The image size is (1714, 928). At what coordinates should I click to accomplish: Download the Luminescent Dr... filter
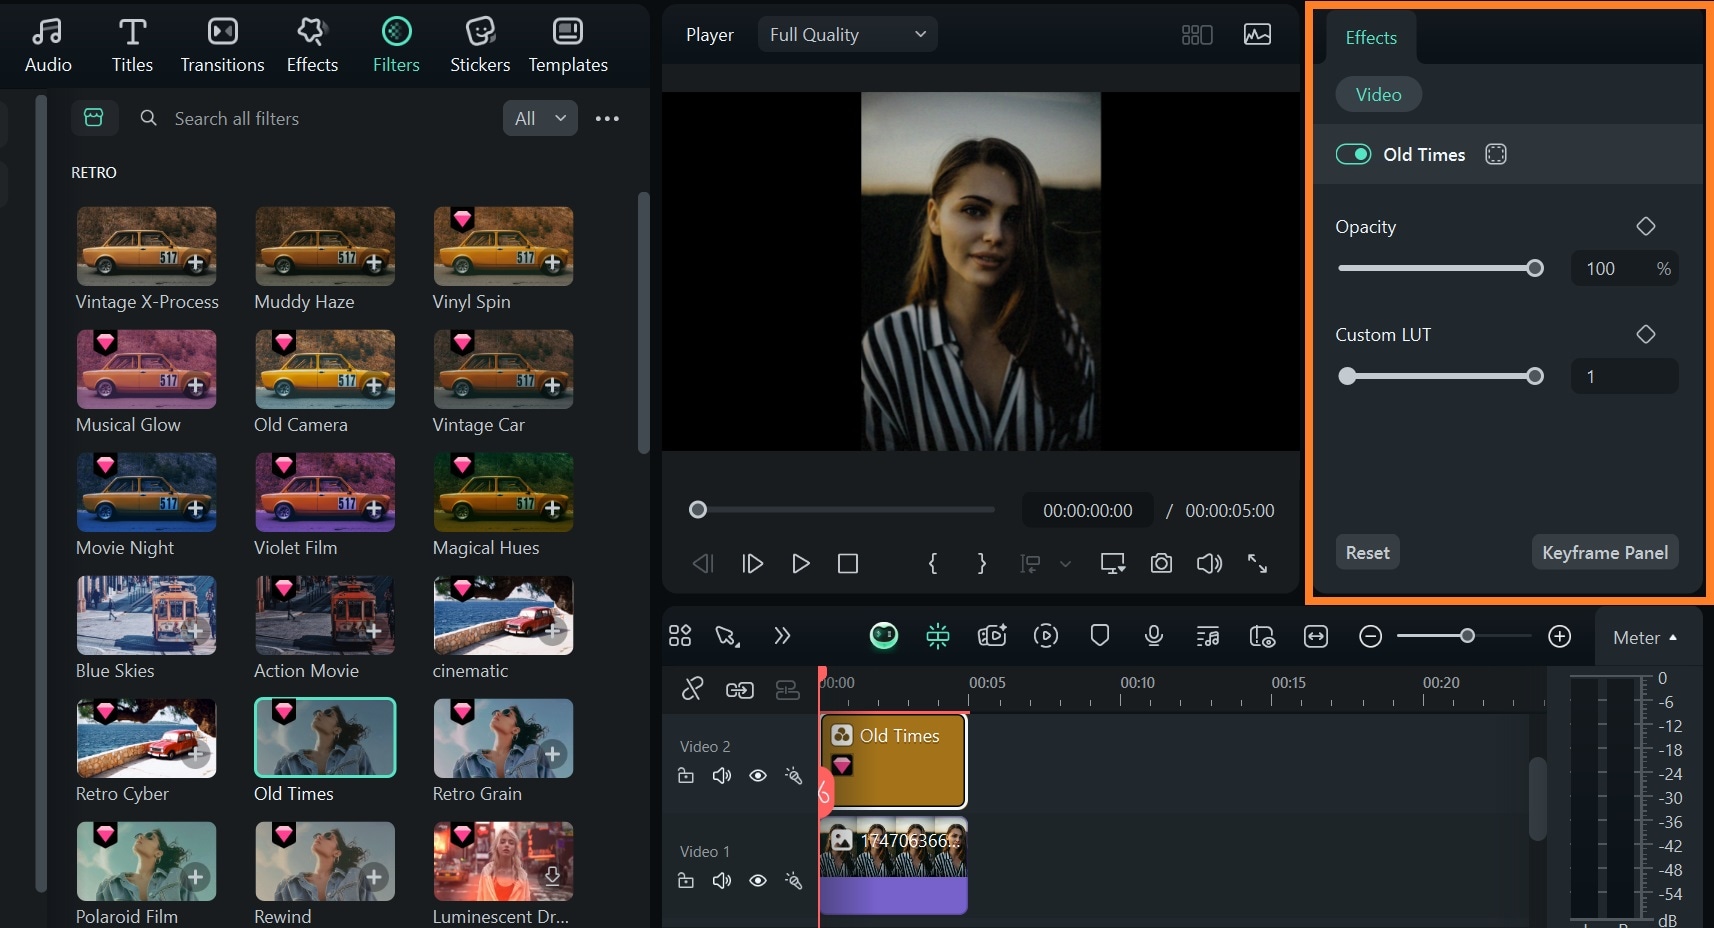pyautogui.click(x=552, y=875)
